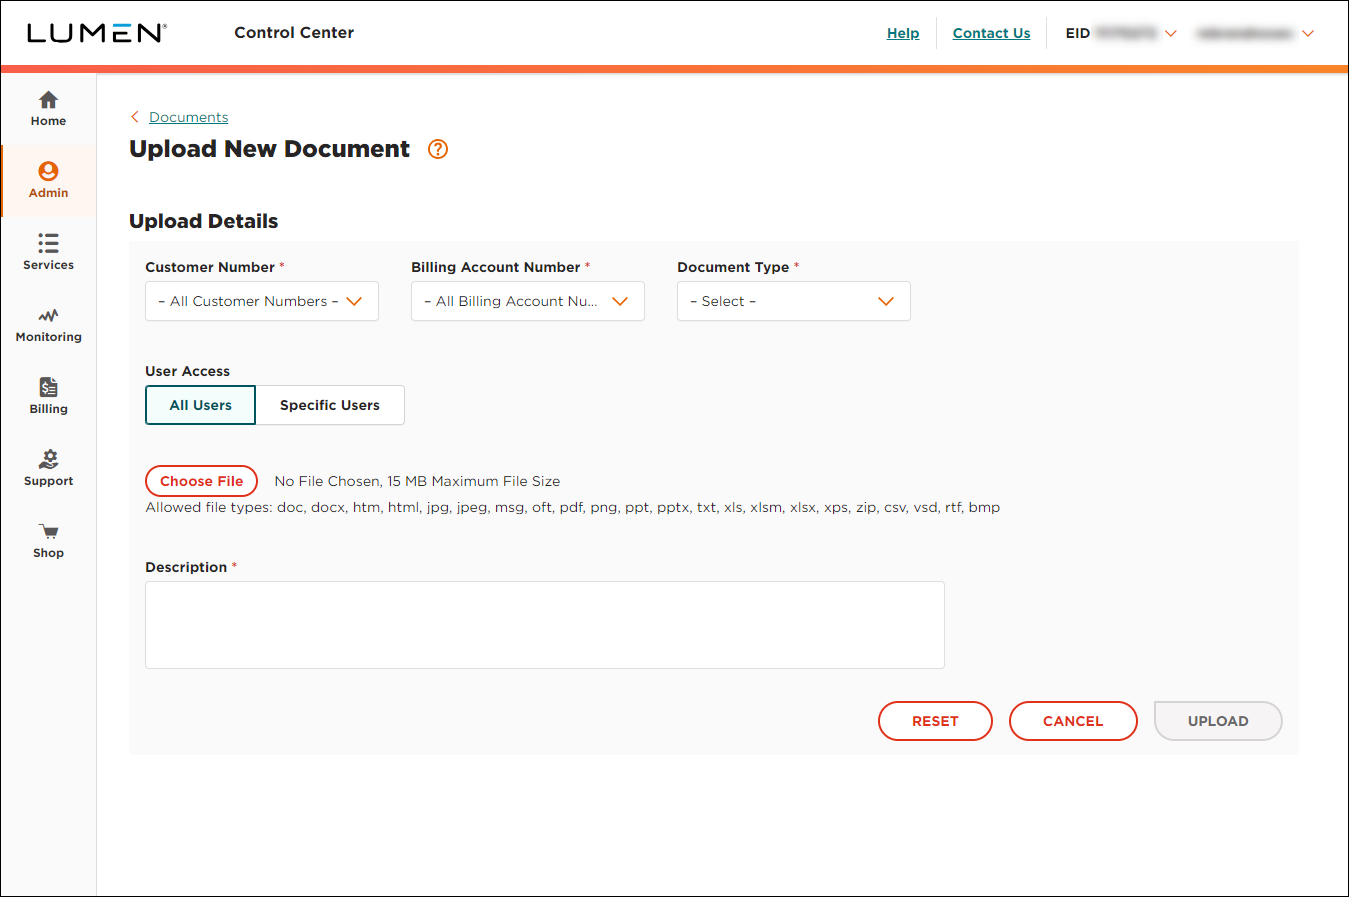Click the Choose File button
This screenshot has height=897, width=1349.
tap(202, 481)
